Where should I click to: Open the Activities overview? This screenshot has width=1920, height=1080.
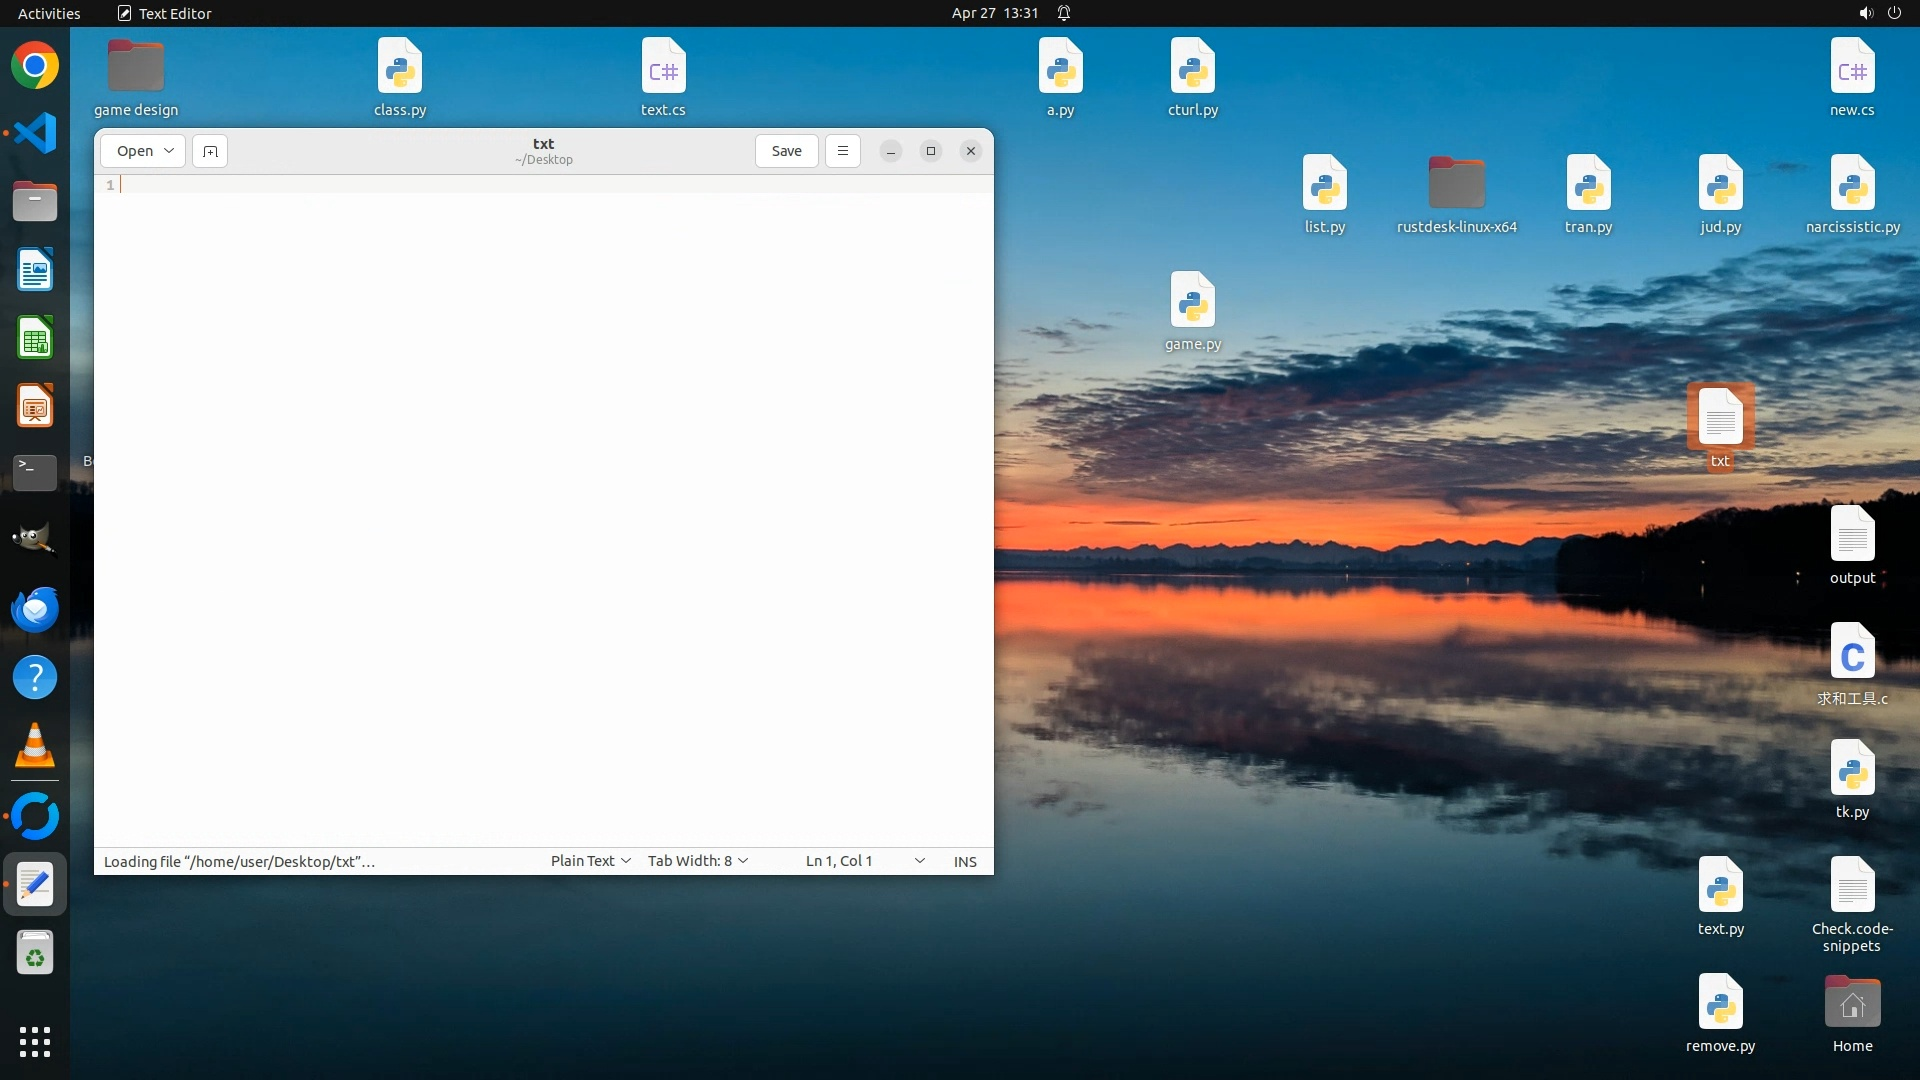tap(49, 13)
